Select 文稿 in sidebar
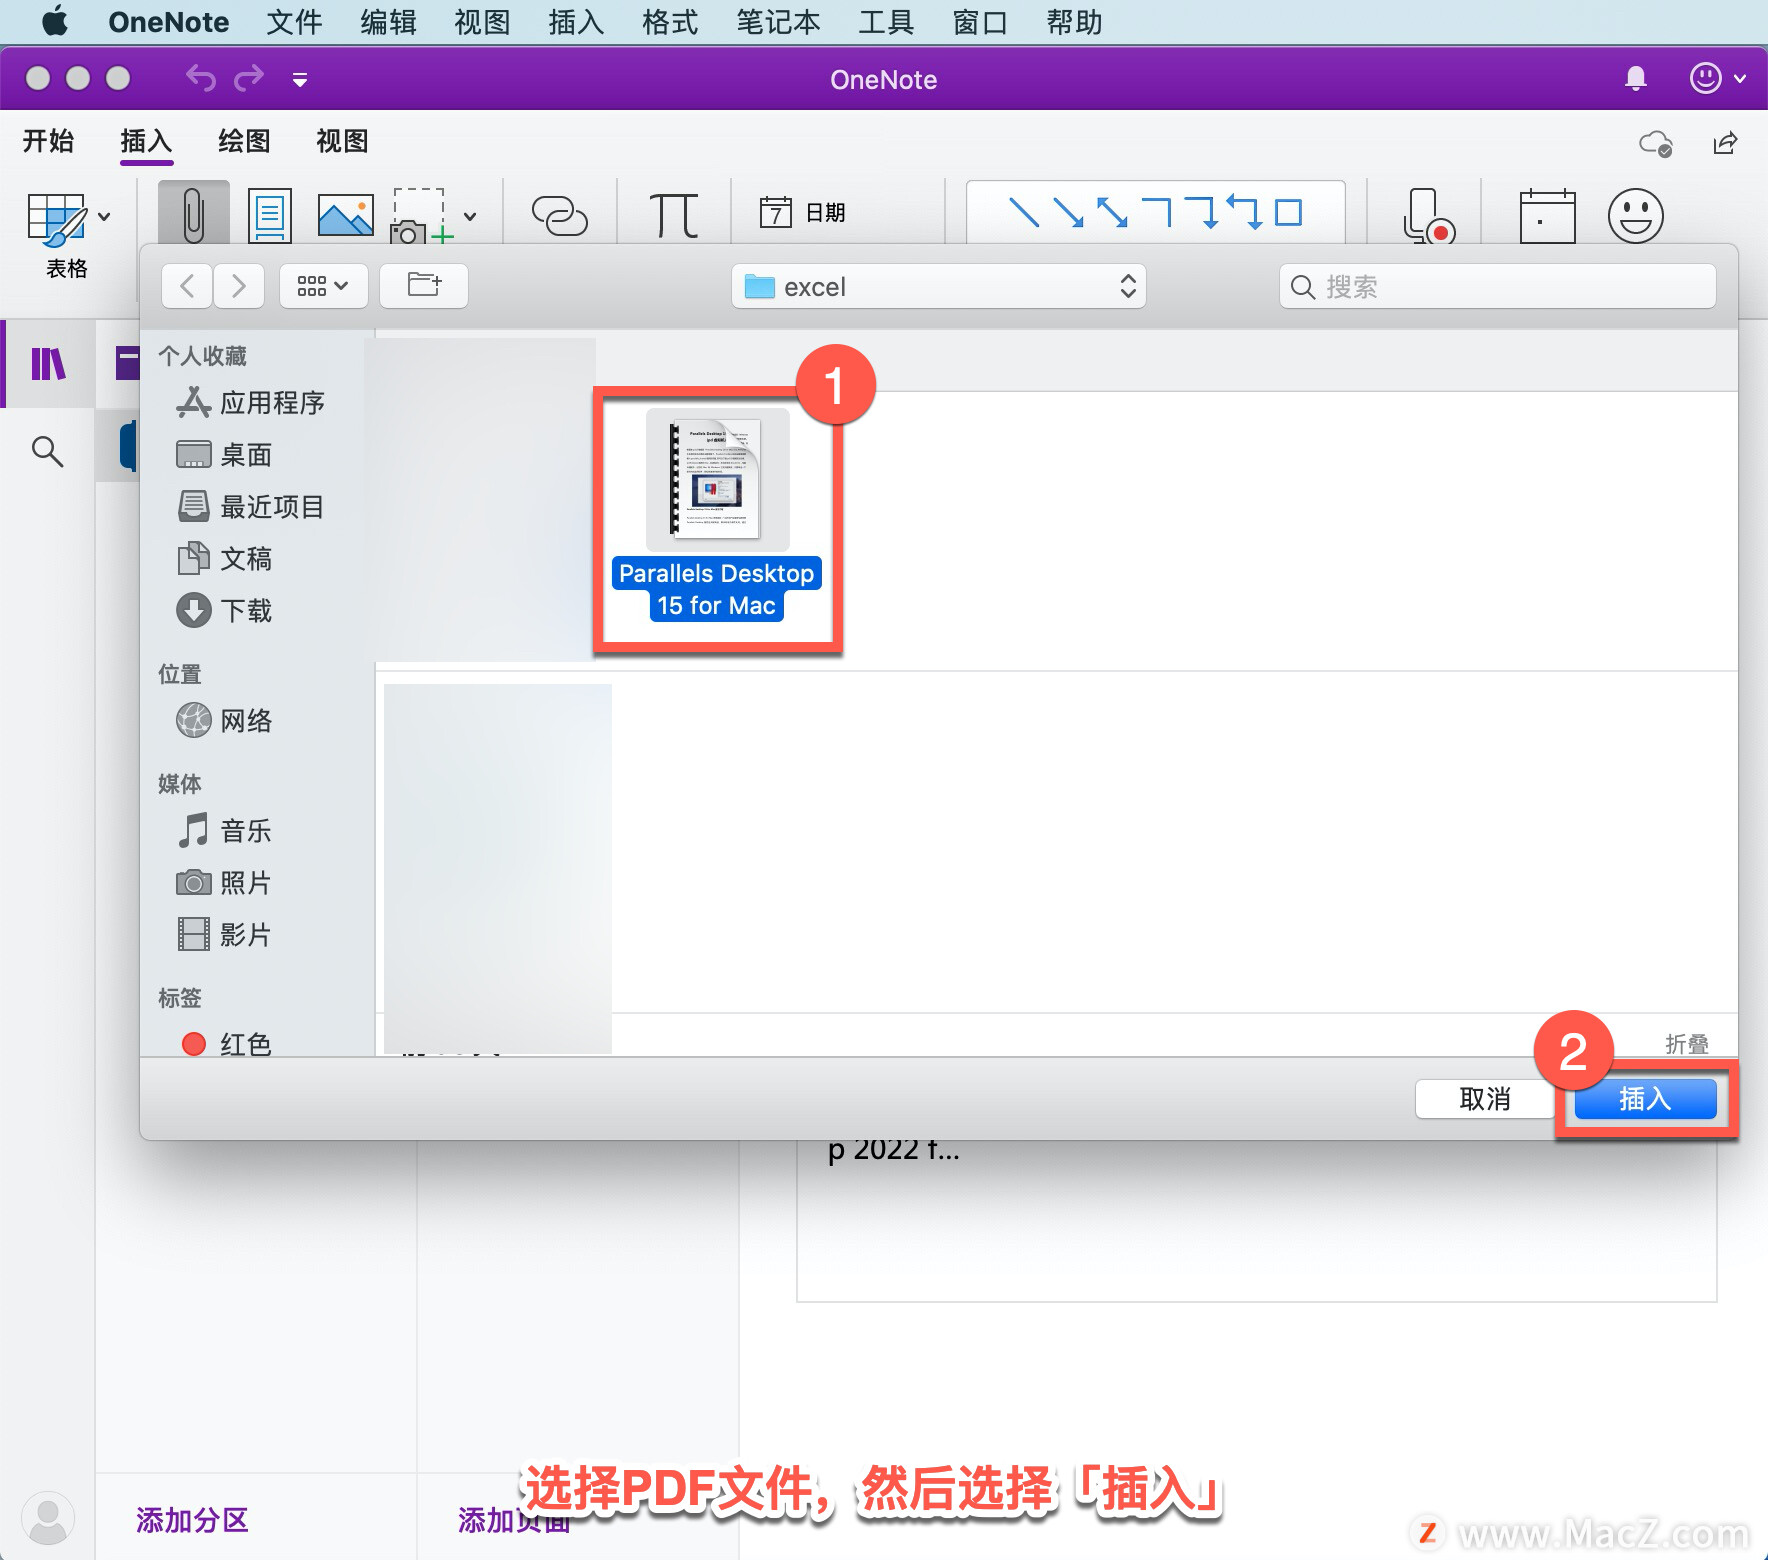1768x1560 pixels. pos(225,559)
